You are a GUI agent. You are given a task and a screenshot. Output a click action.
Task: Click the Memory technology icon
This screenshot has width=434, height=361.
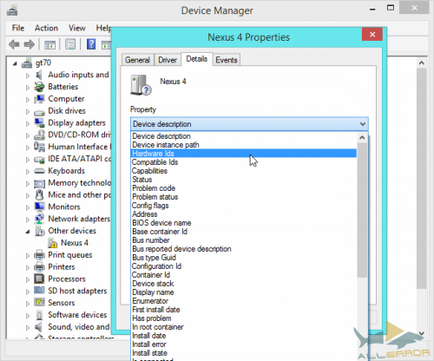click(x=39, y=183)
